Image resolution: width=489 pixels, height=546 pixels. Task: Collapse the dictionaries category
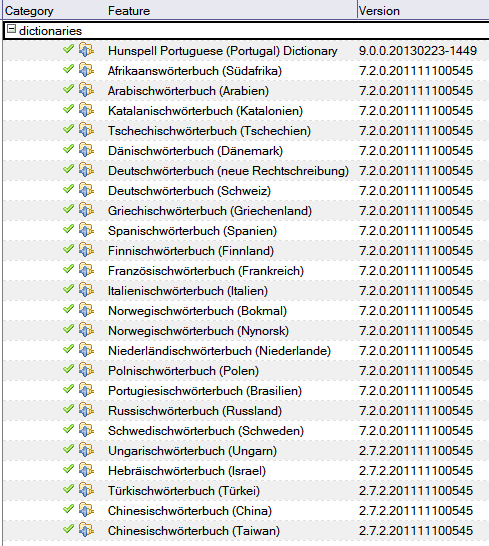tap(11, 29)
